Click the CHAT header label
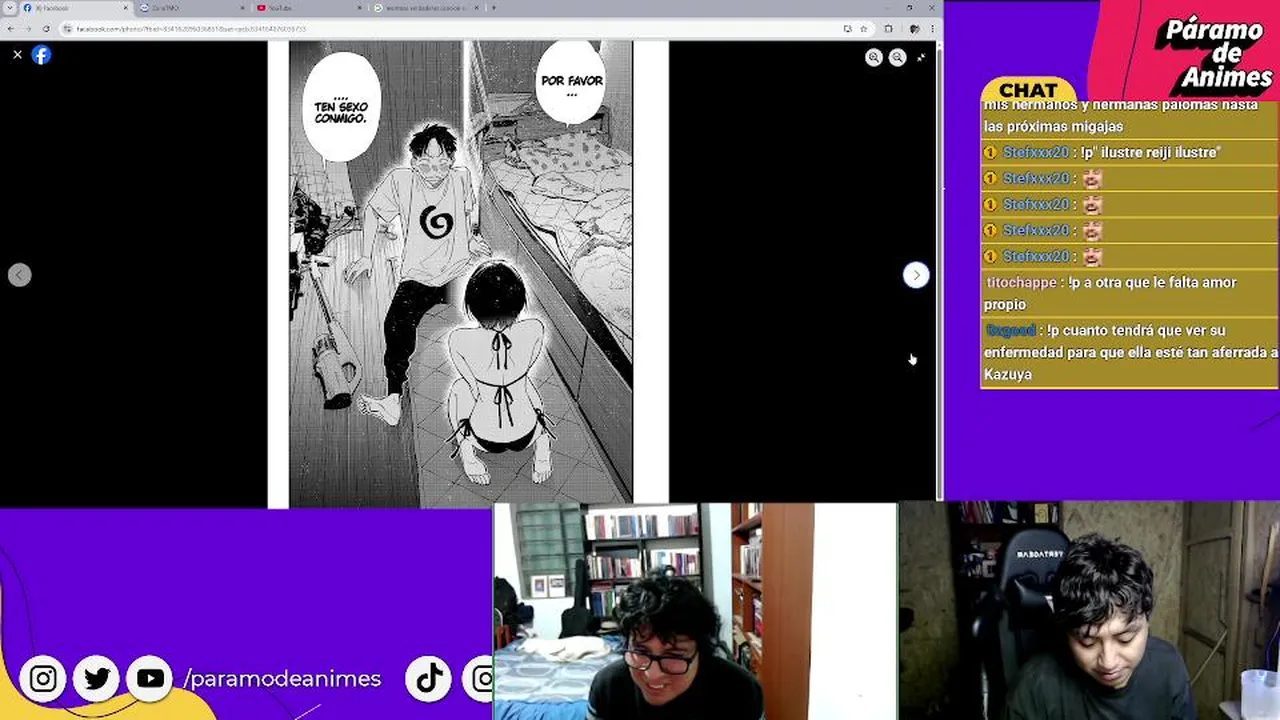This screenshot has width=1280, height=720. (1028, 91)
